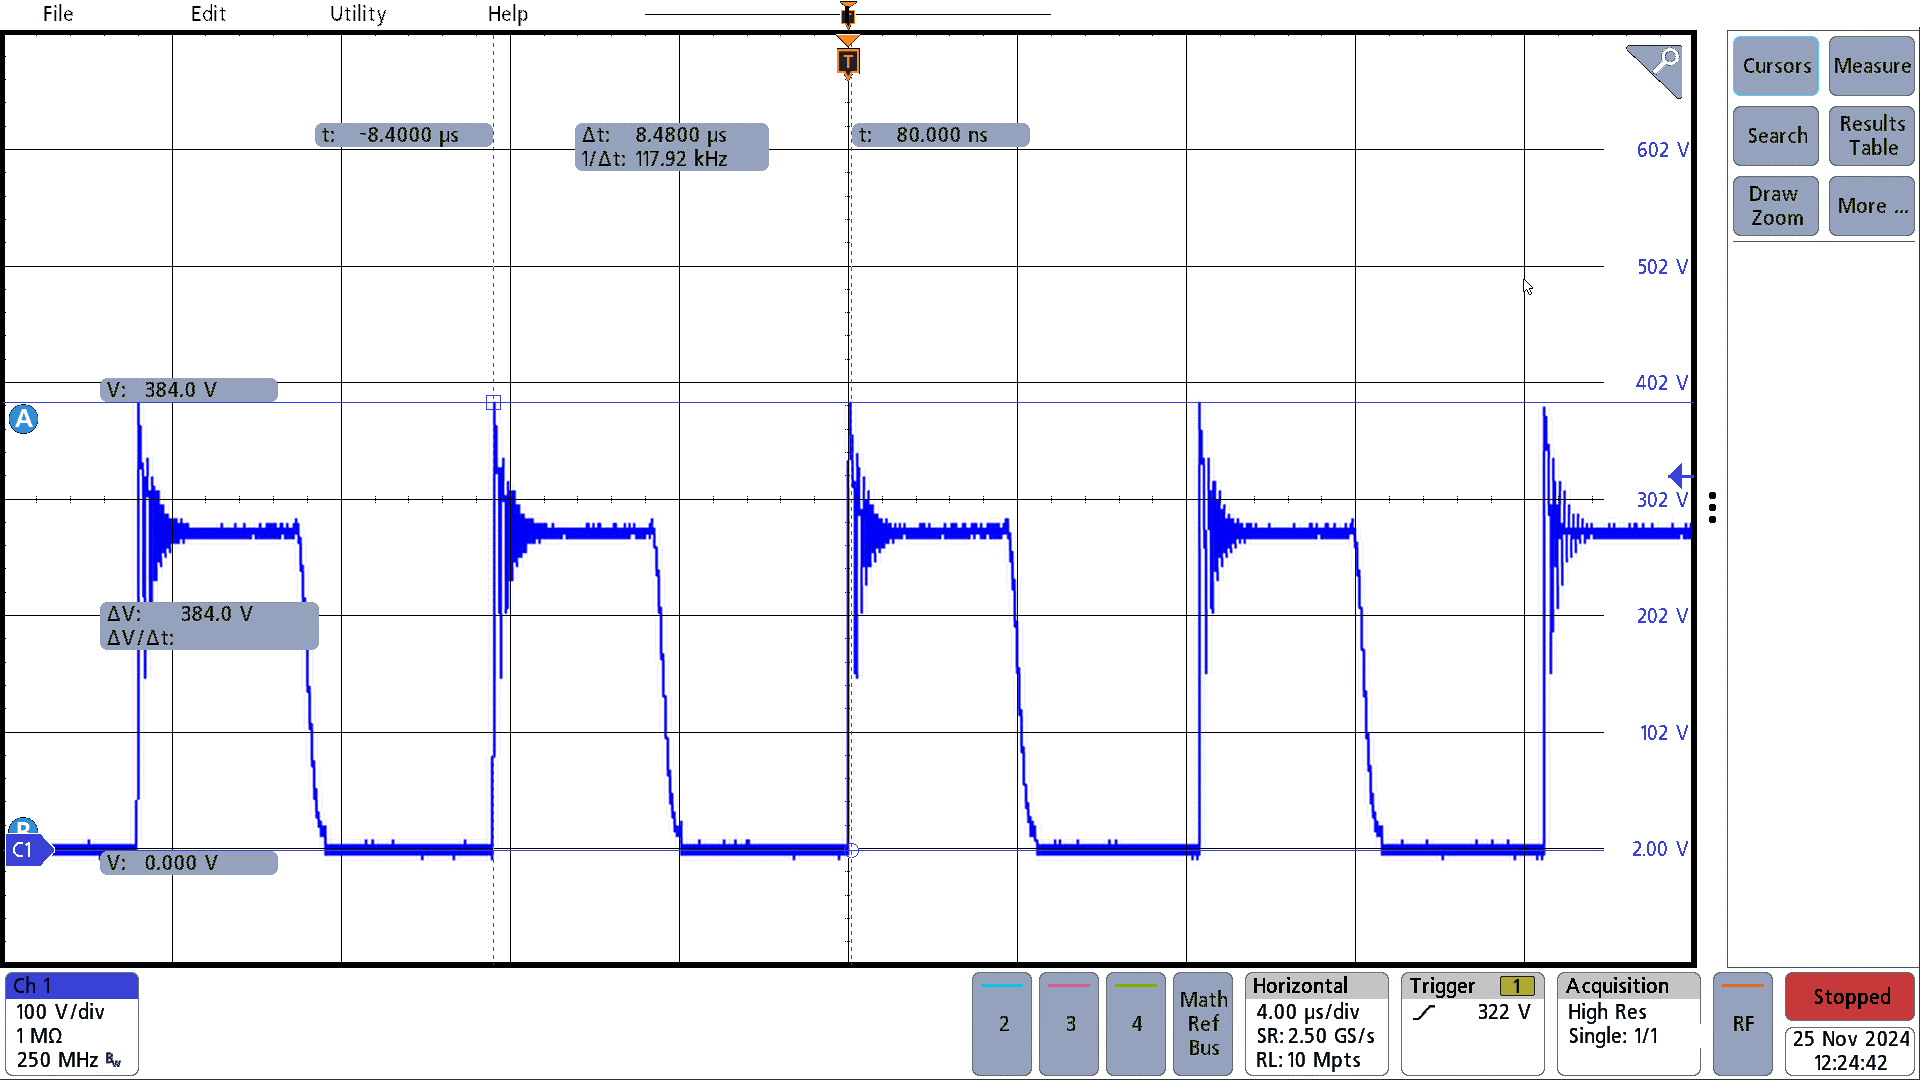Image resolution: width=1920 pixels, height=1080 pixels.
Task: Click the rising edge trigger slope icon
Action: [x=1424, y=1013]
